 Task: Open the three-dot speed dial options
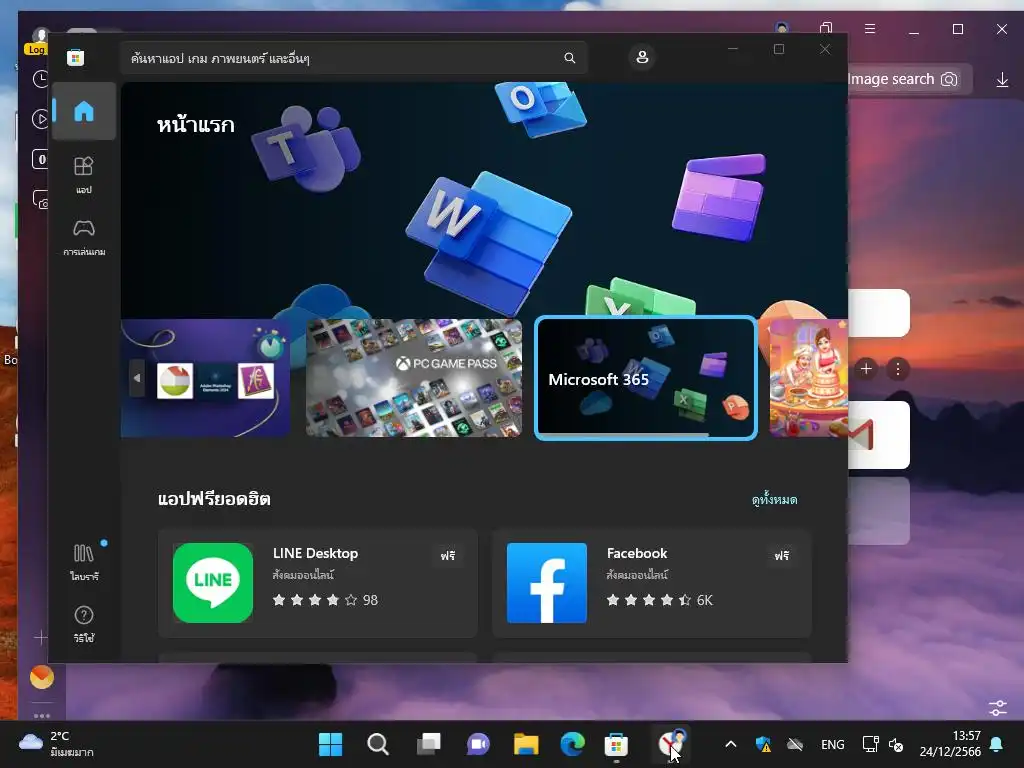coord(898,369)
